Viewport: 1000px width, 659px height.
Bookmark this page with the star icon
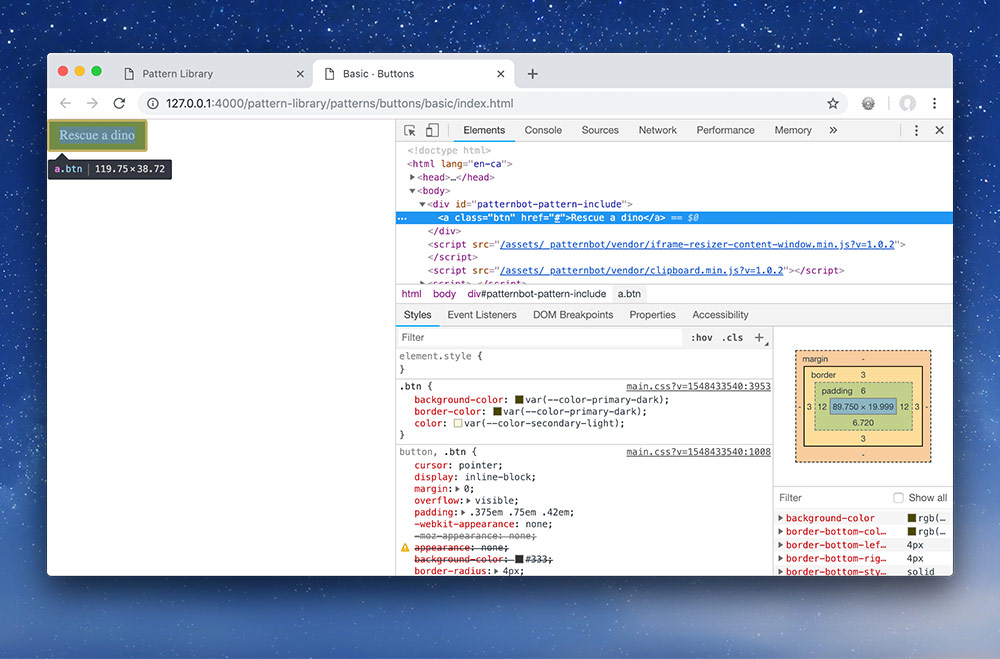(833, 103)
